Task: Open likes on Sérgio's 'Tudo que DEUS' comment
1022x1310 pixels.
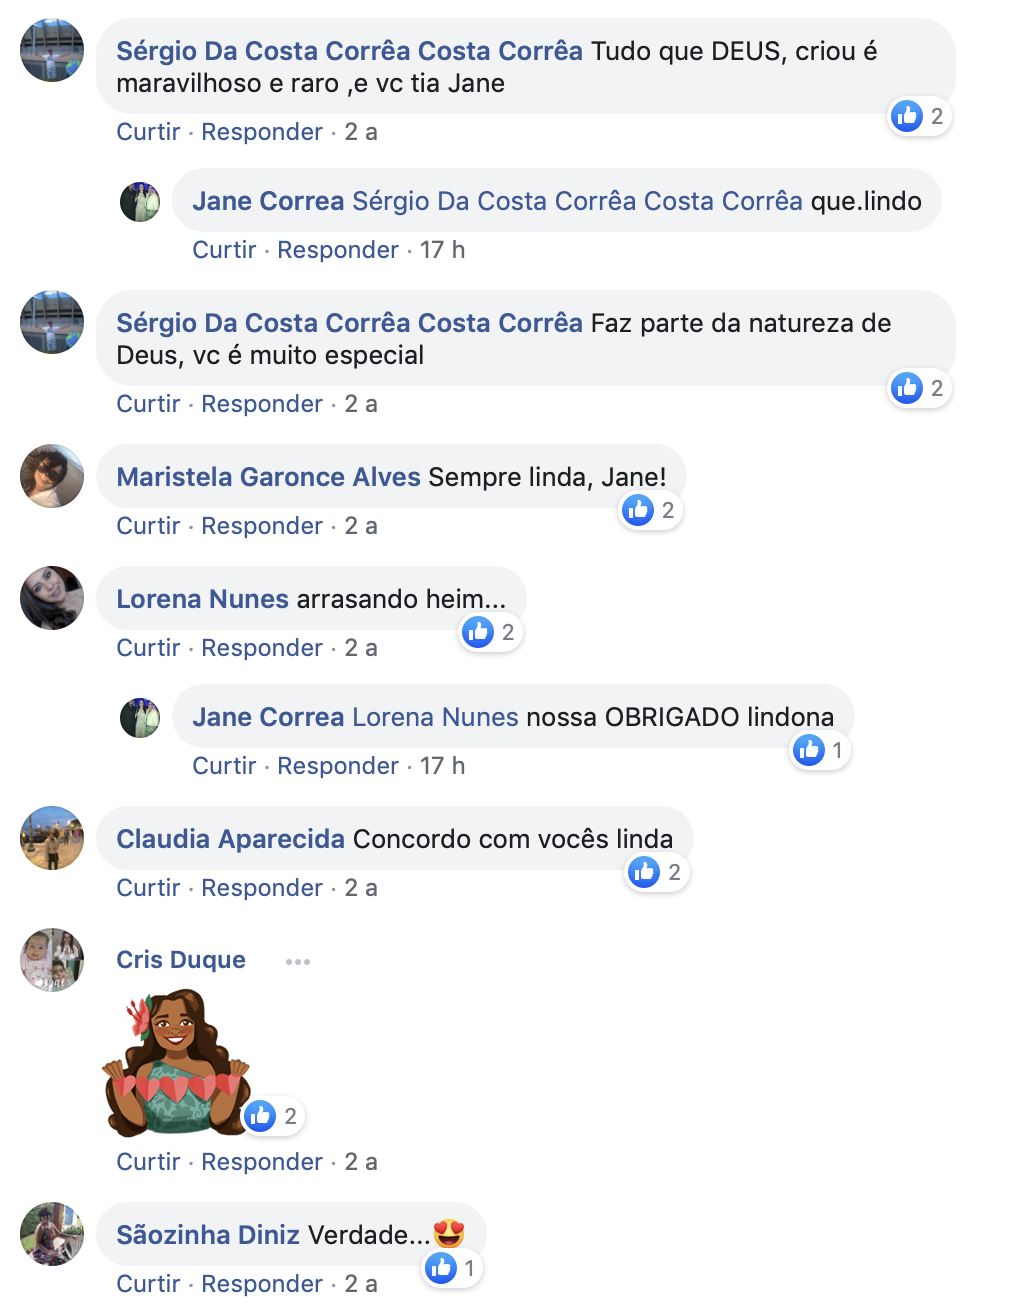Action: pos(920,116)
